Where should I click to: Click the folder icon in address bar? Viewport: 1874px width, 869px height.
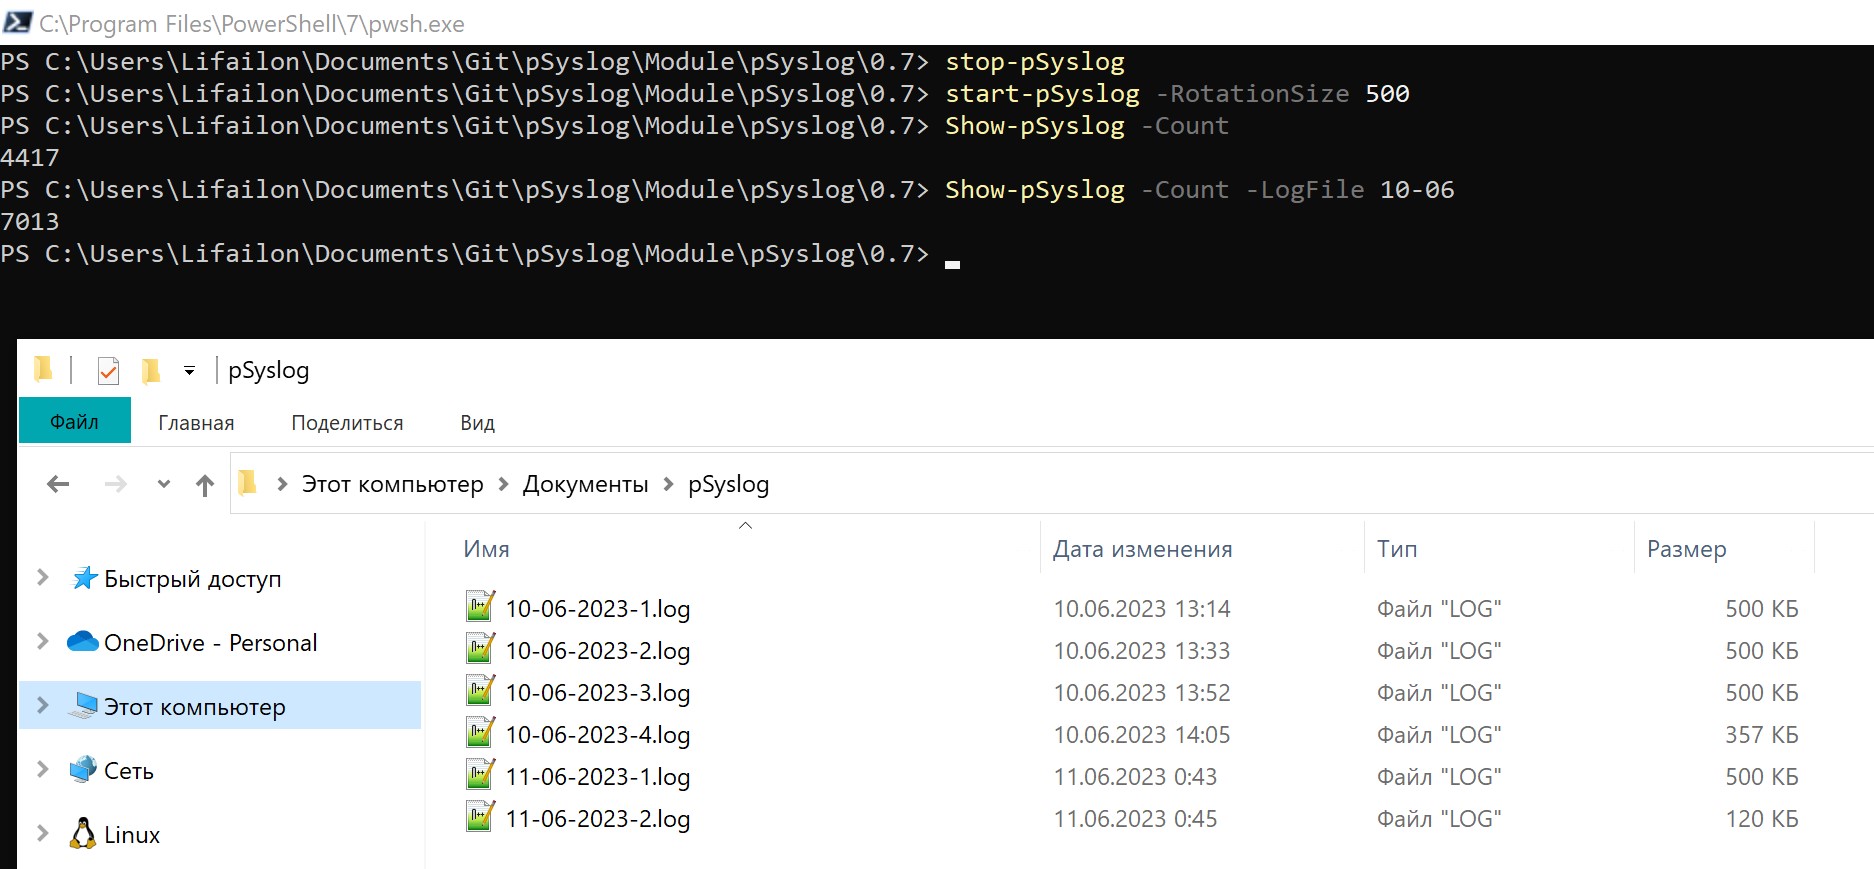coord(248,484)
